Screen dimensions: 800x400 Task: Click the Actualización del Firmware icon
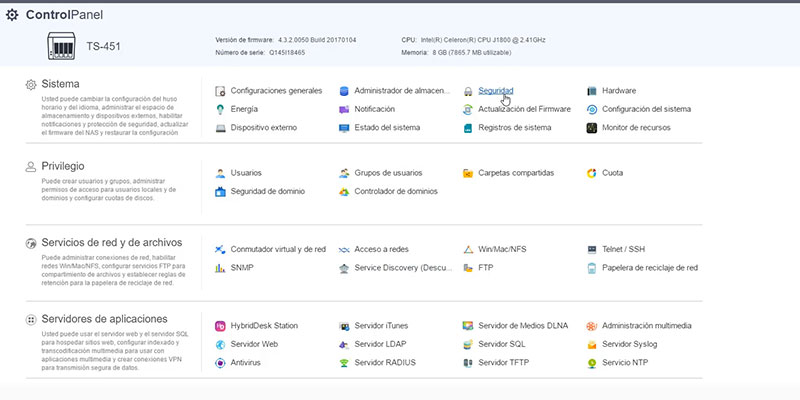[x=468, y=109]
